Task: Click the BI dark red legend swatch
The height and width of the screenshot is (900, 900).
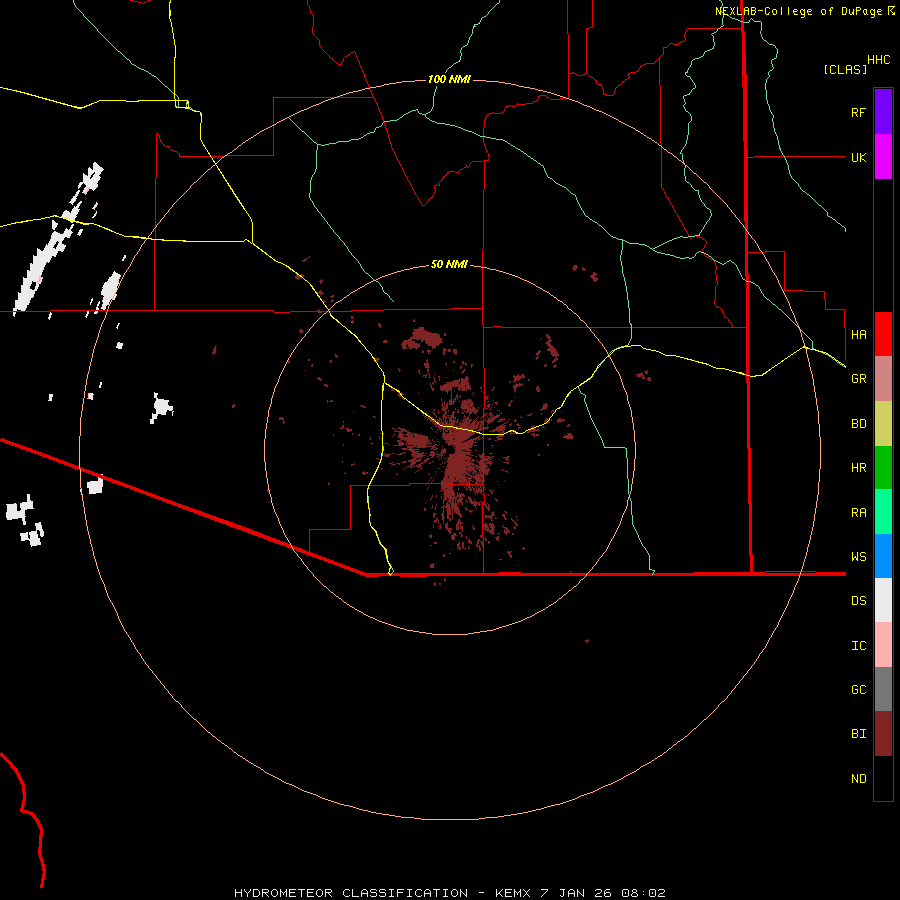Action: pos(883,734)
